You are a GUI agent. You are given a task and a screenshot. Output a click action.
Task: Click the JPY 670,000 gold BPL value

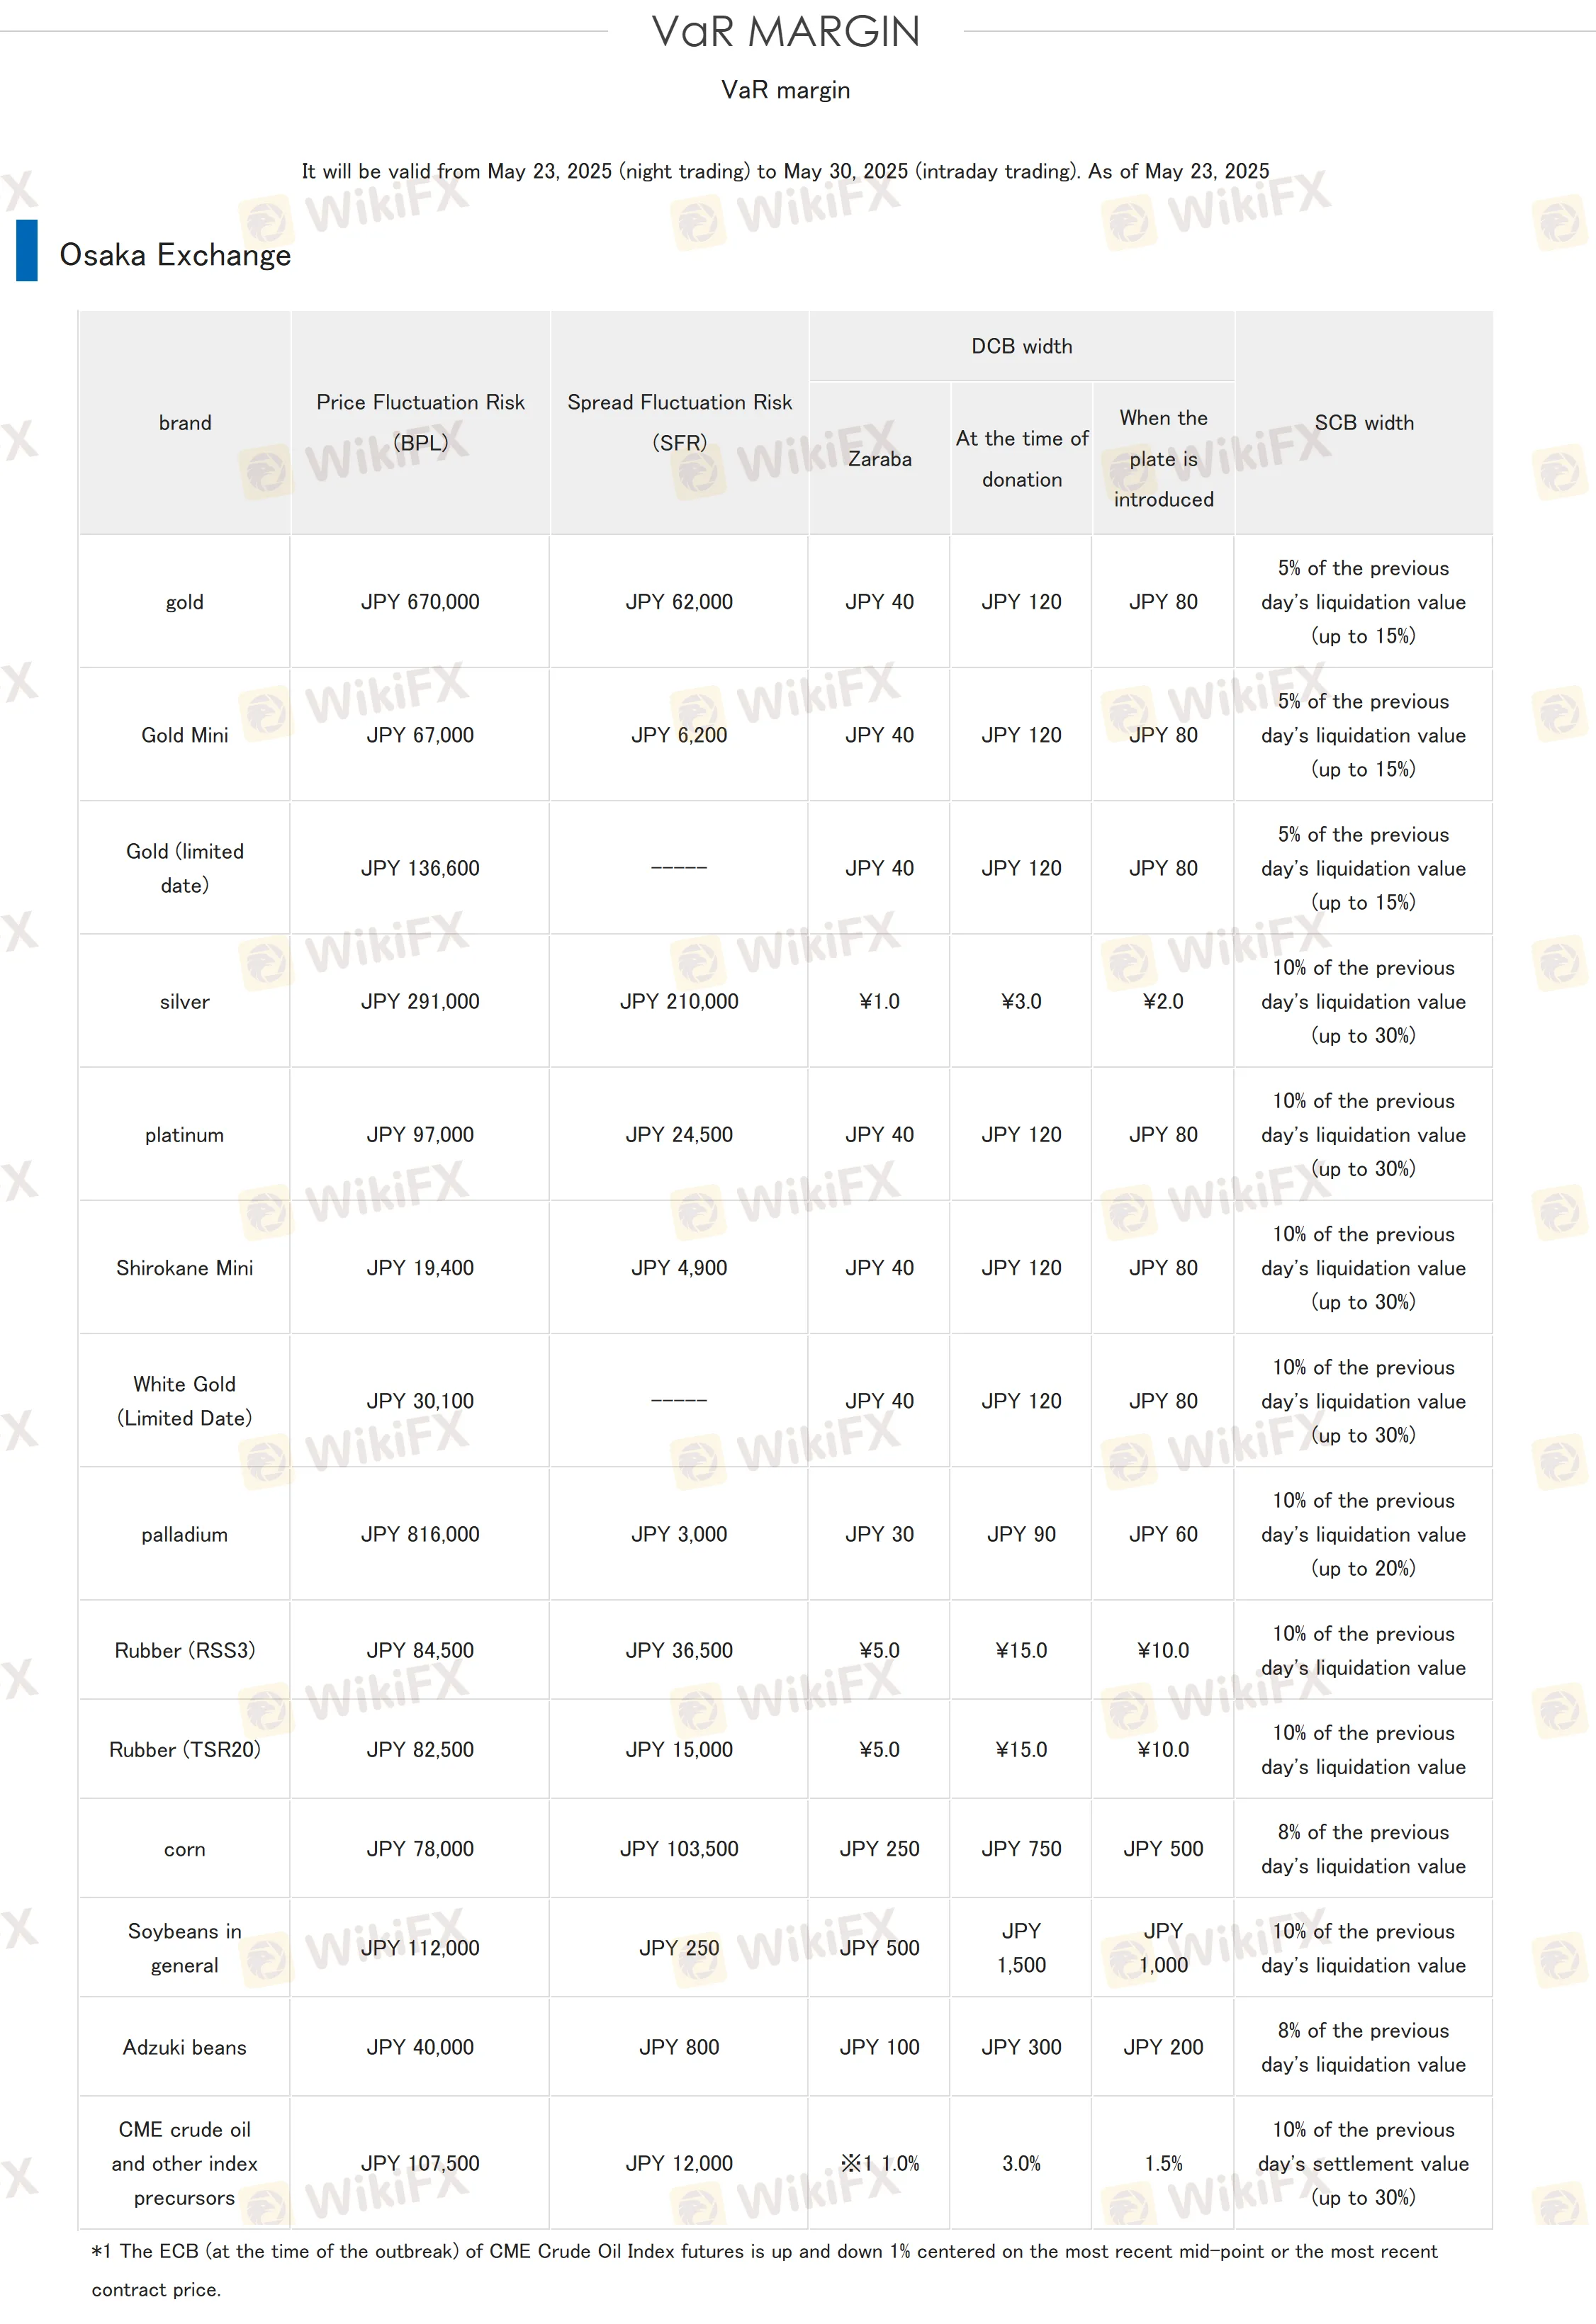(420, 602)
